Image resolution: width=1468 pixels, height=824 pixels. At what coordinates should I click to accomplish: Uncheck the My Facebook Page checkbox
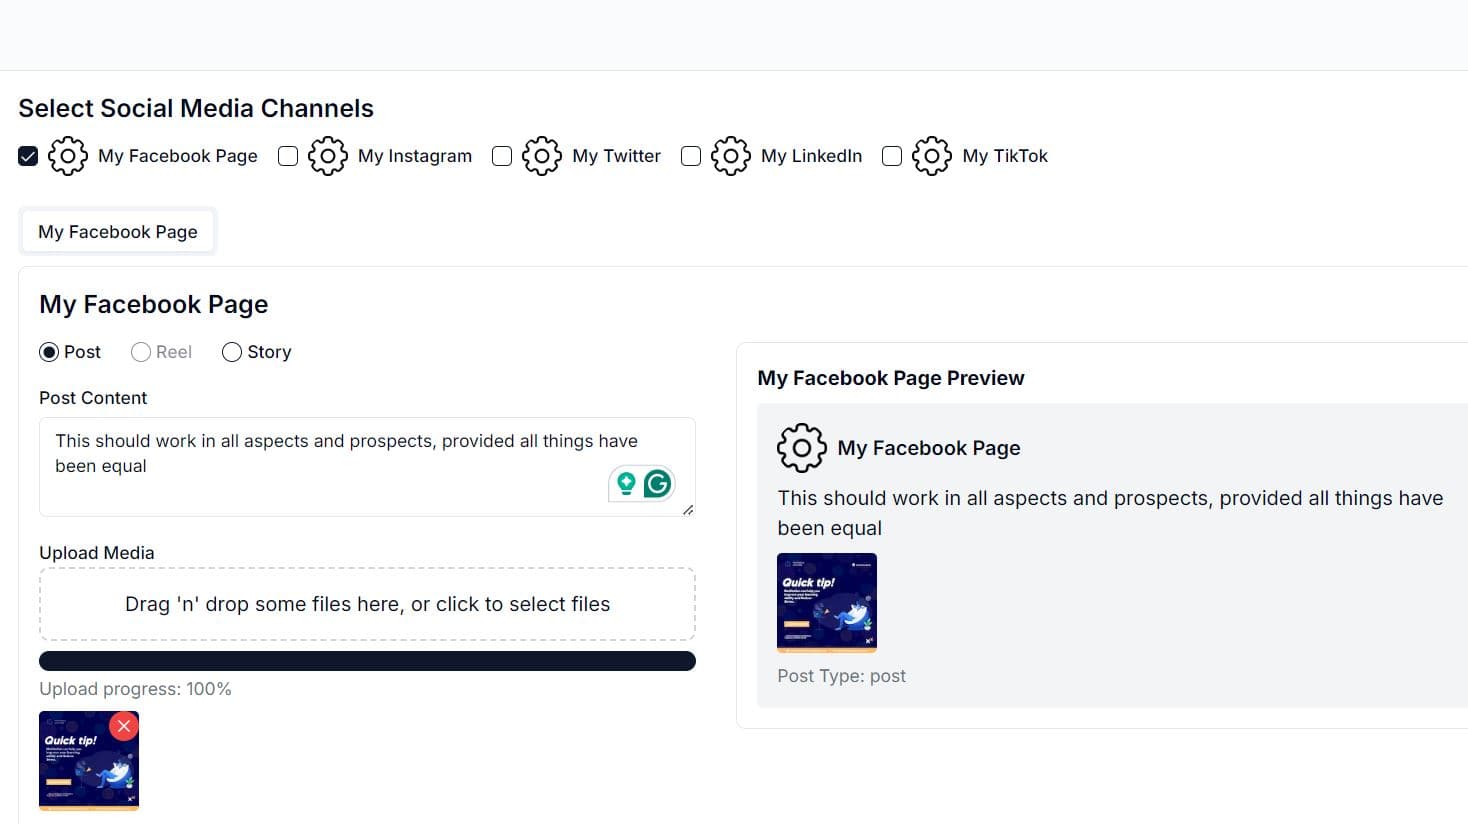28,156
